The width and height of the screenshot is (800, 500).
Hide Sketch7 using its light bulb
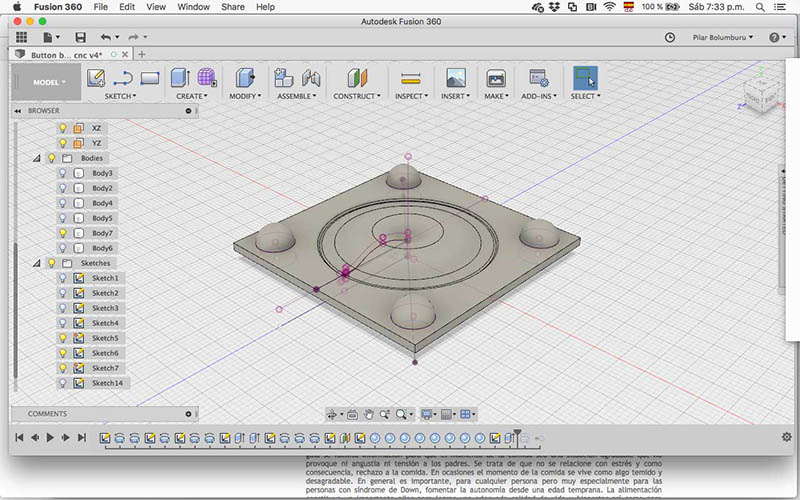(x=63, y=368)
